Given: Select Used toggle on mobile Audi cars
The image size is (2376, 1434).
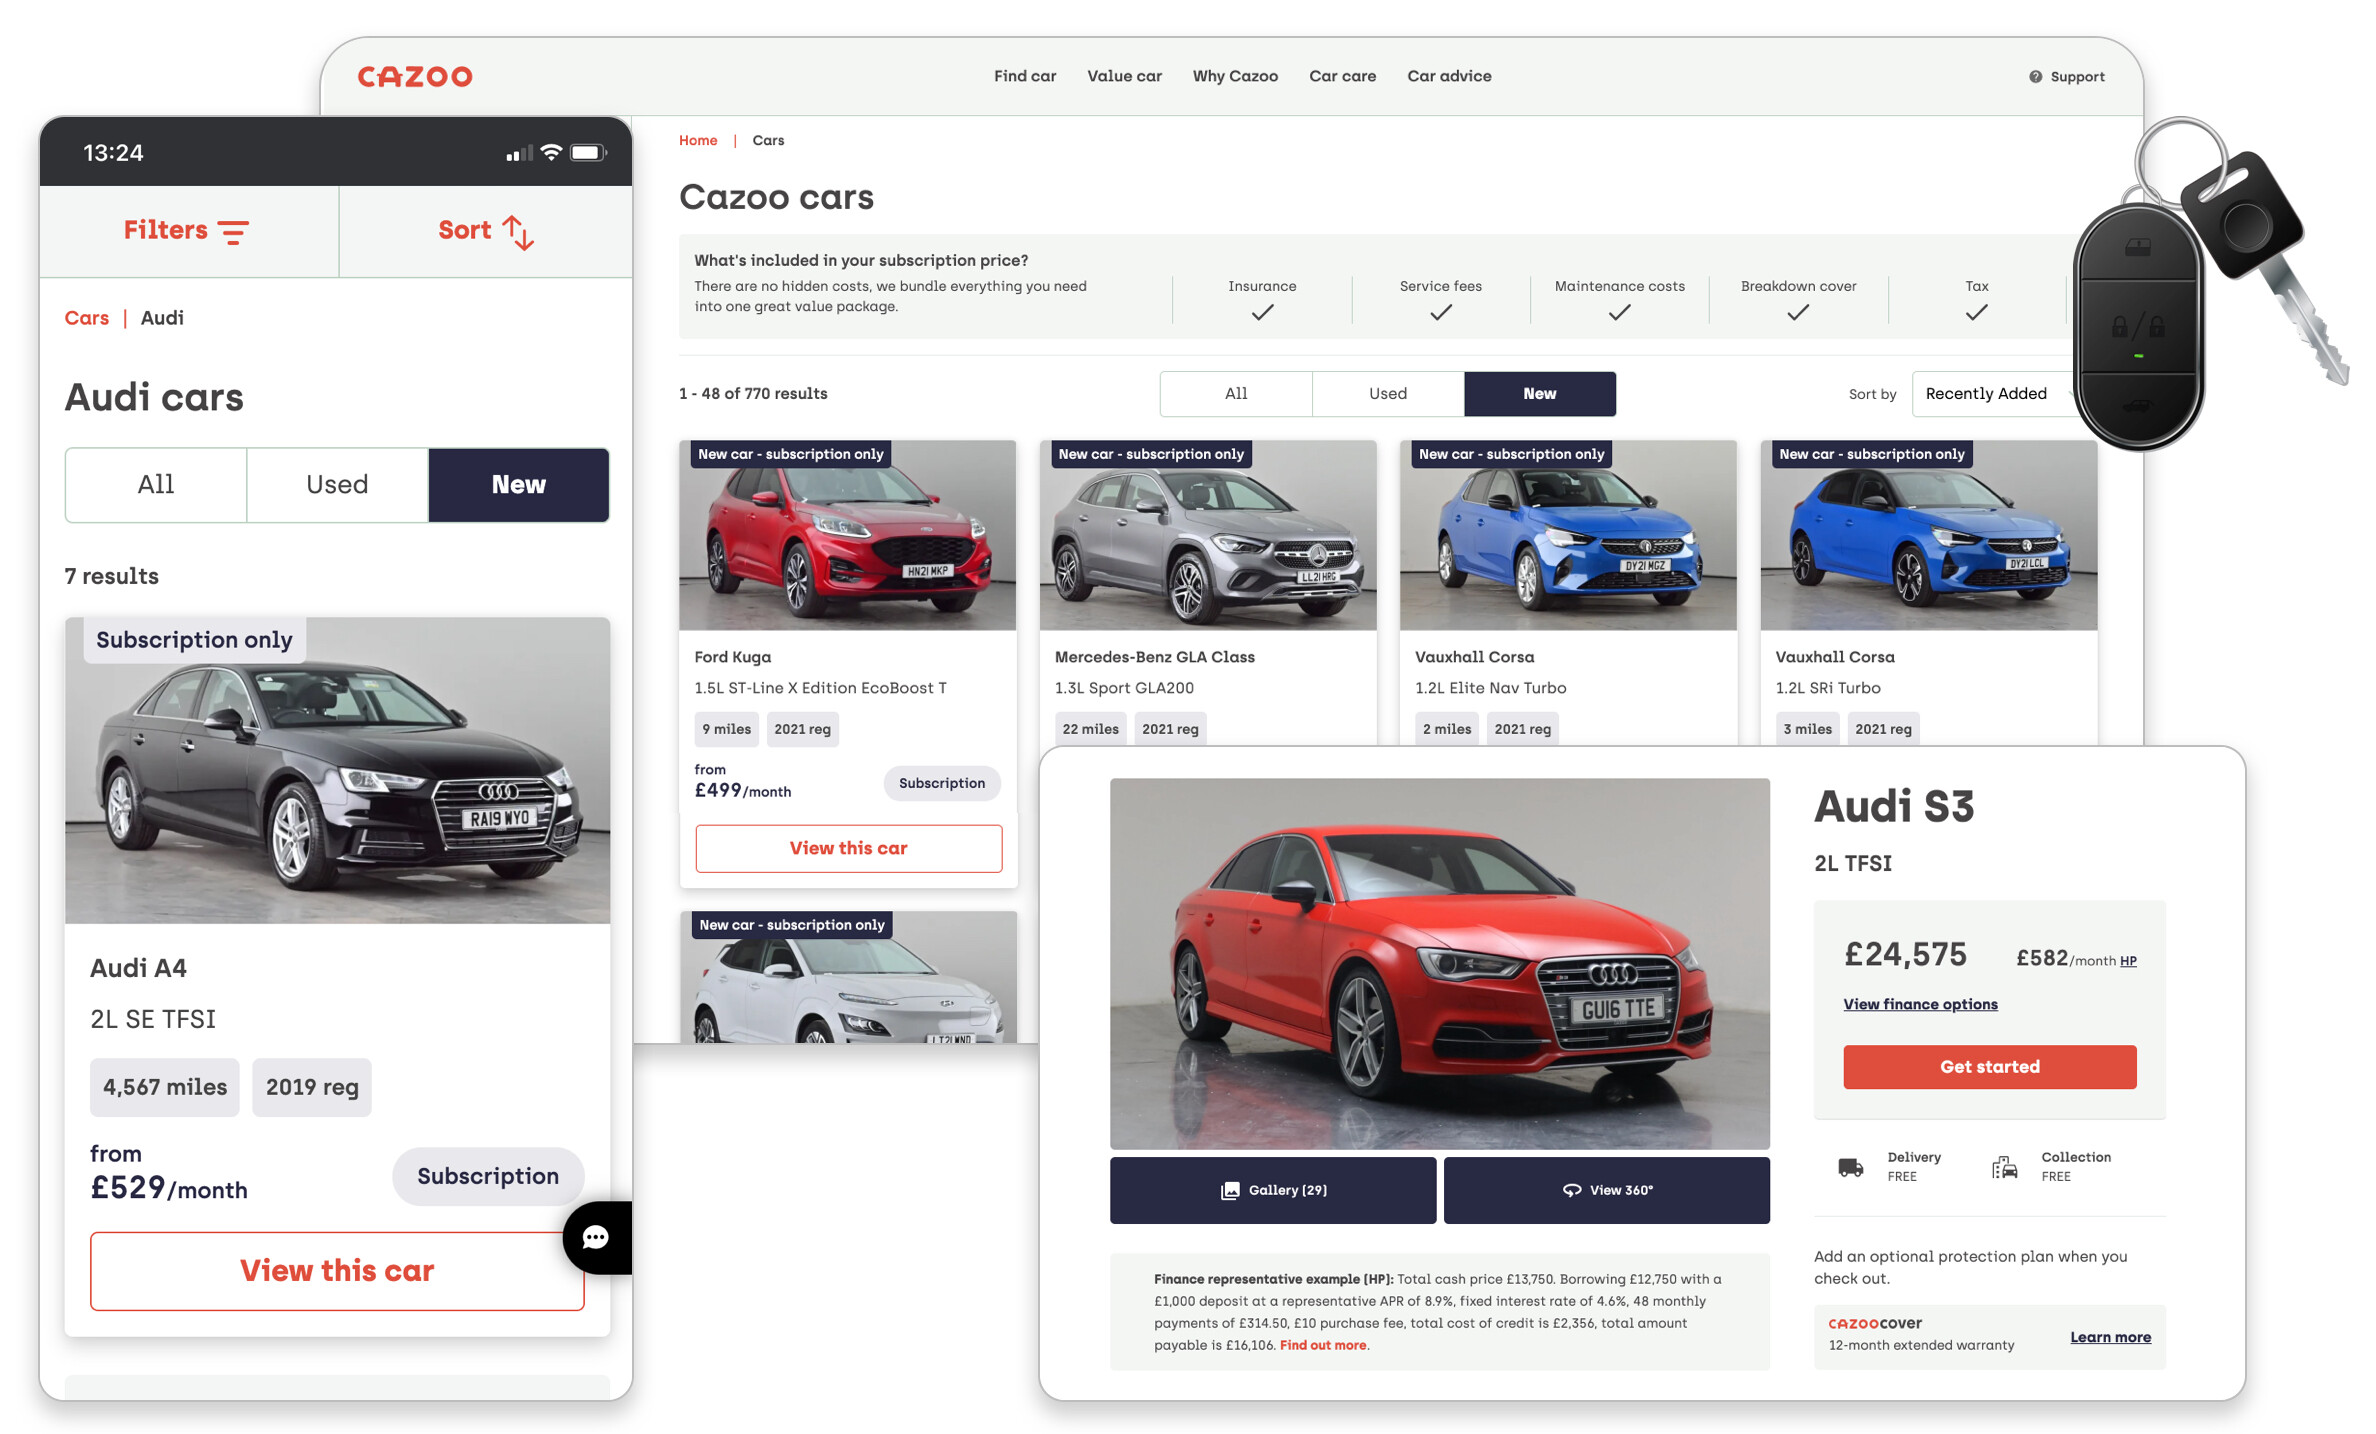Looking at the screenshot, I should (337, 485).
